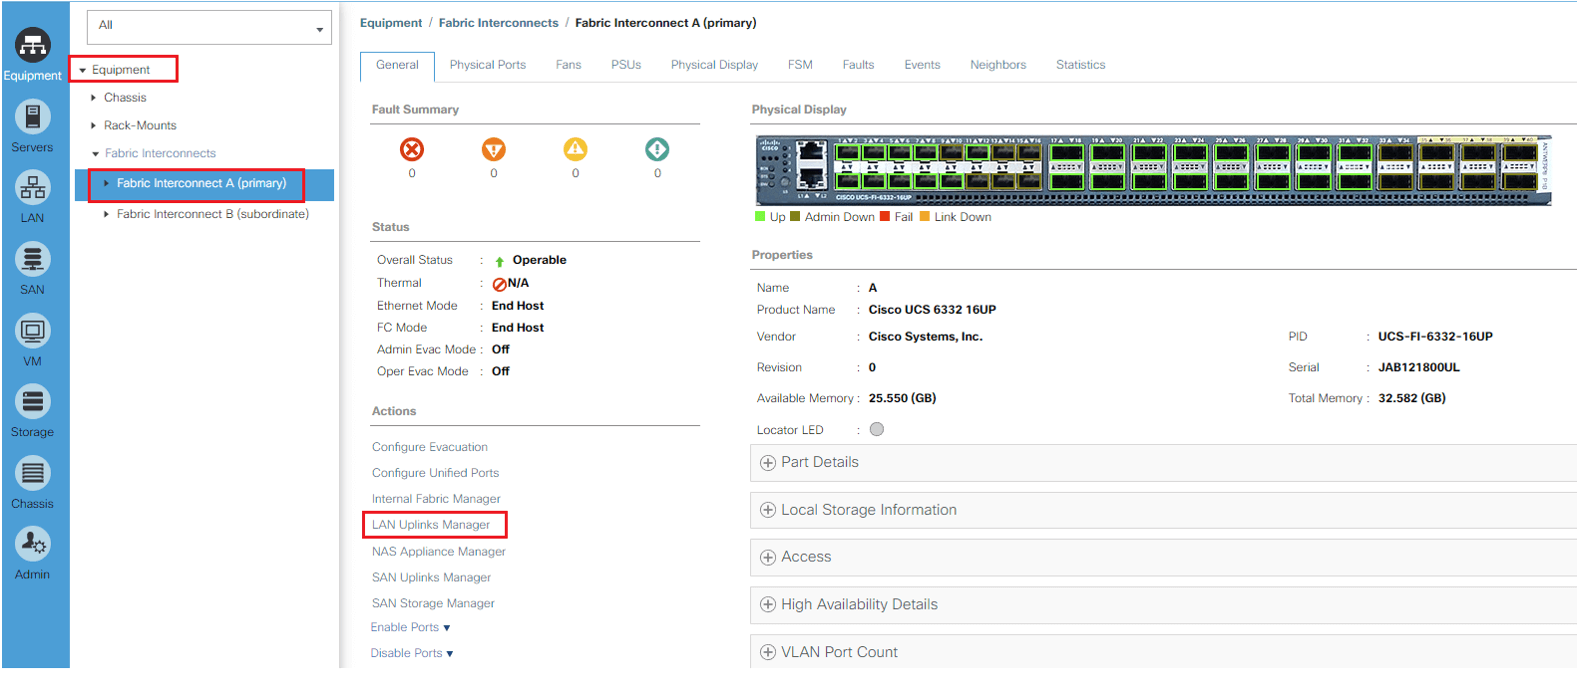Open the LAN sidebar icon
The image size is (1577, 686).
coord(33,188)
